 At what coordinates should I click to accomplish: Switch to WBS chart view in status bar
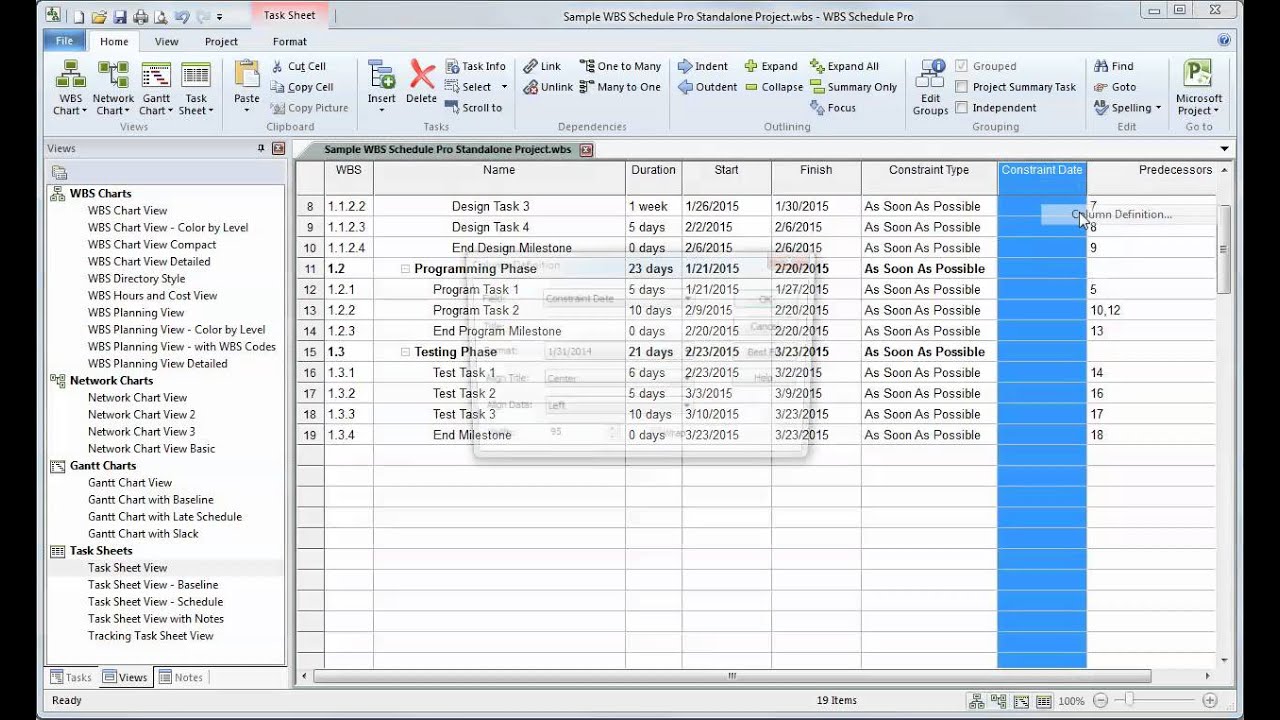click(976, 701)
